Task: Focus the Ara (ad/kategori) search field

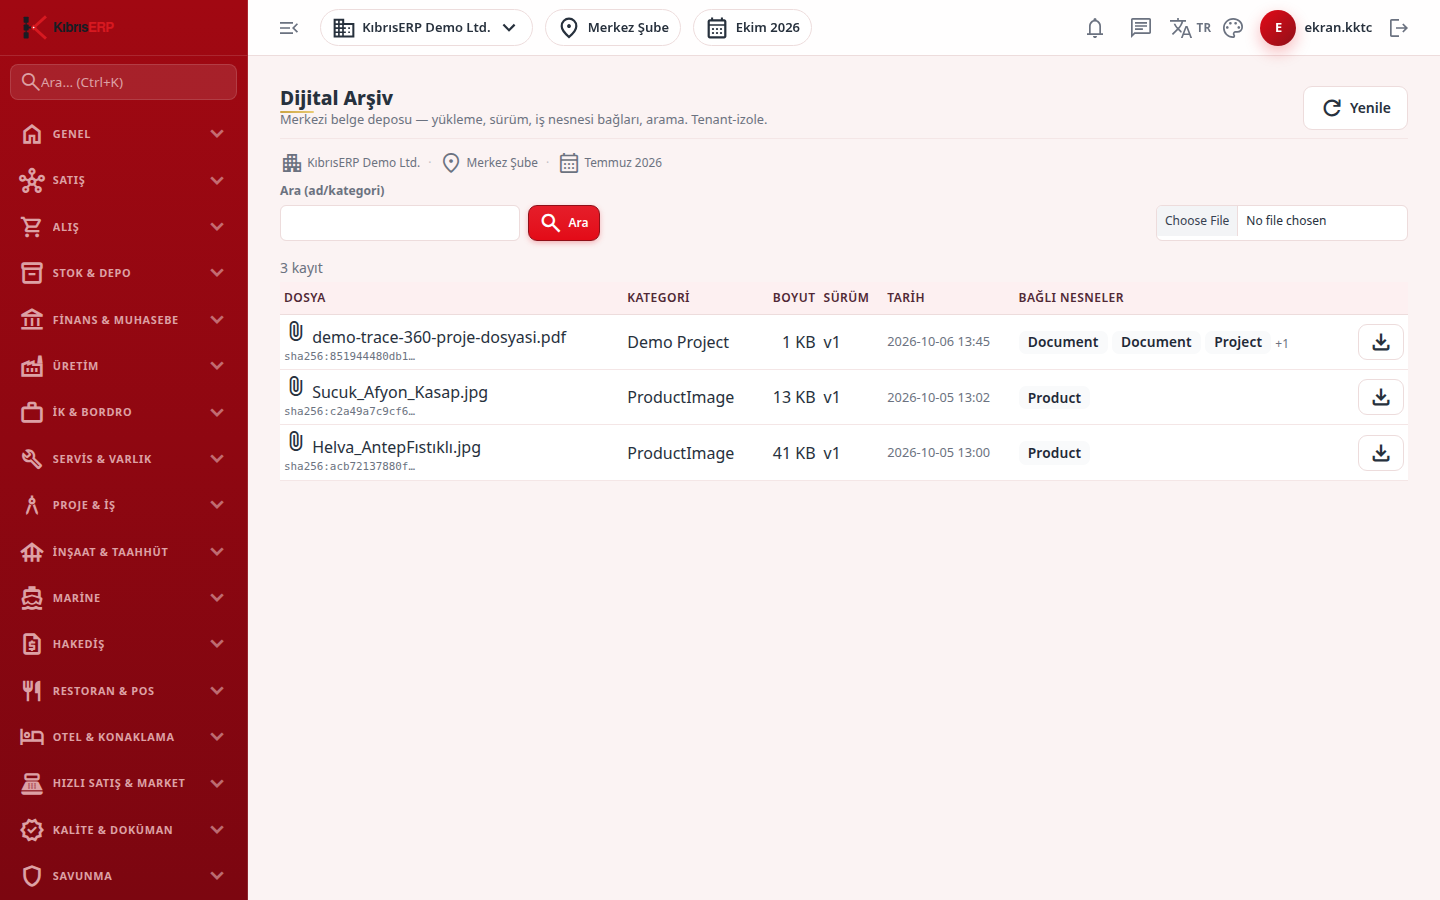Action: (x=400, y=223)
